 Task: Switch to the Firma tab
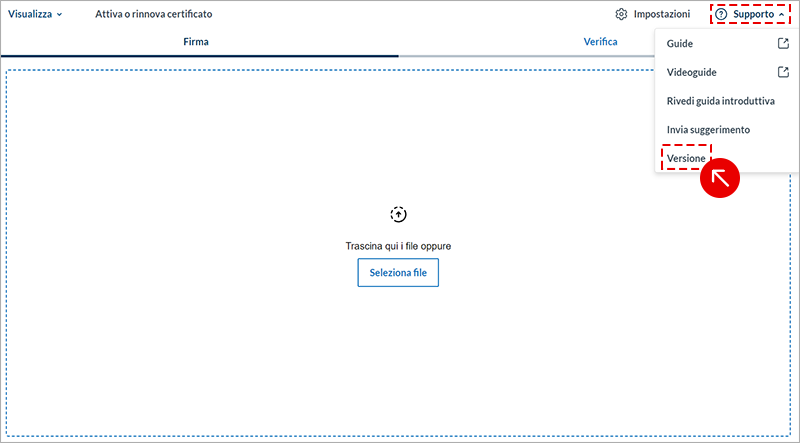coord(196,42)
